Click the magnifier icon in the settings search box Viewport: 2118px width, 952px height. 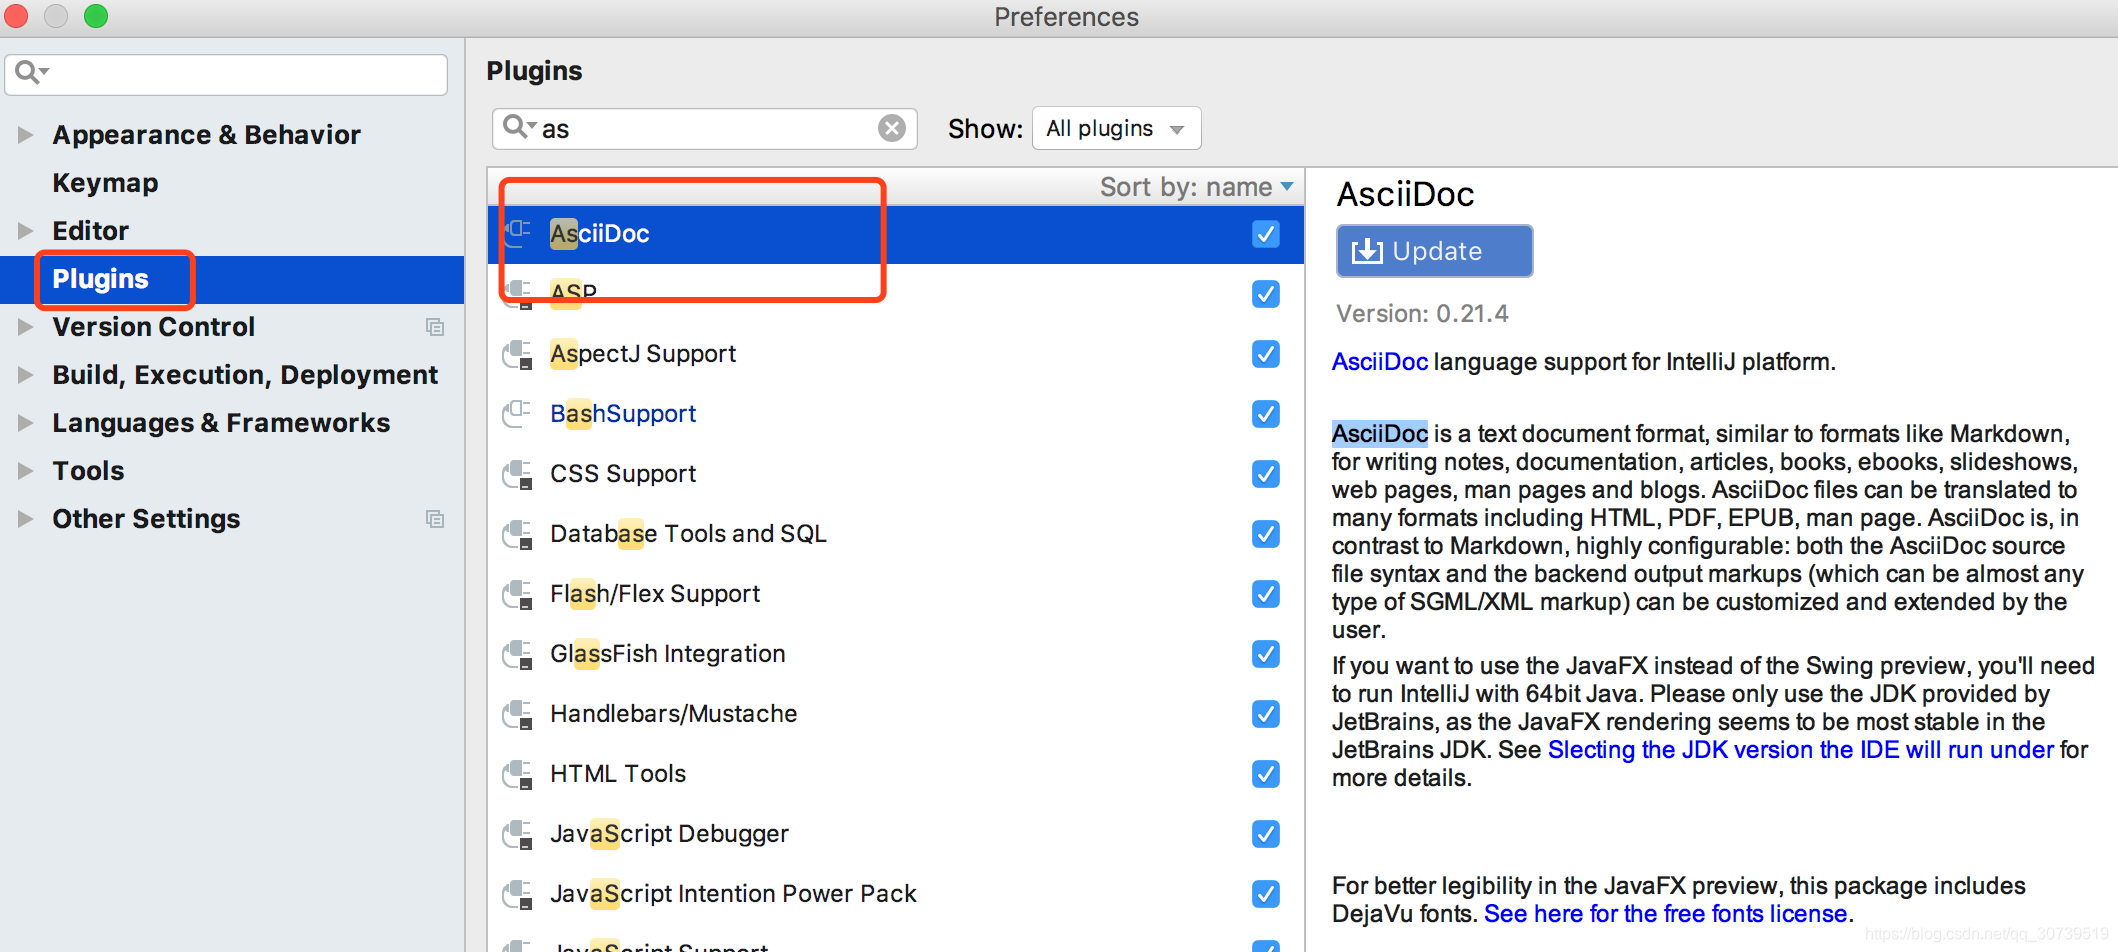click(x=31, y=73)
